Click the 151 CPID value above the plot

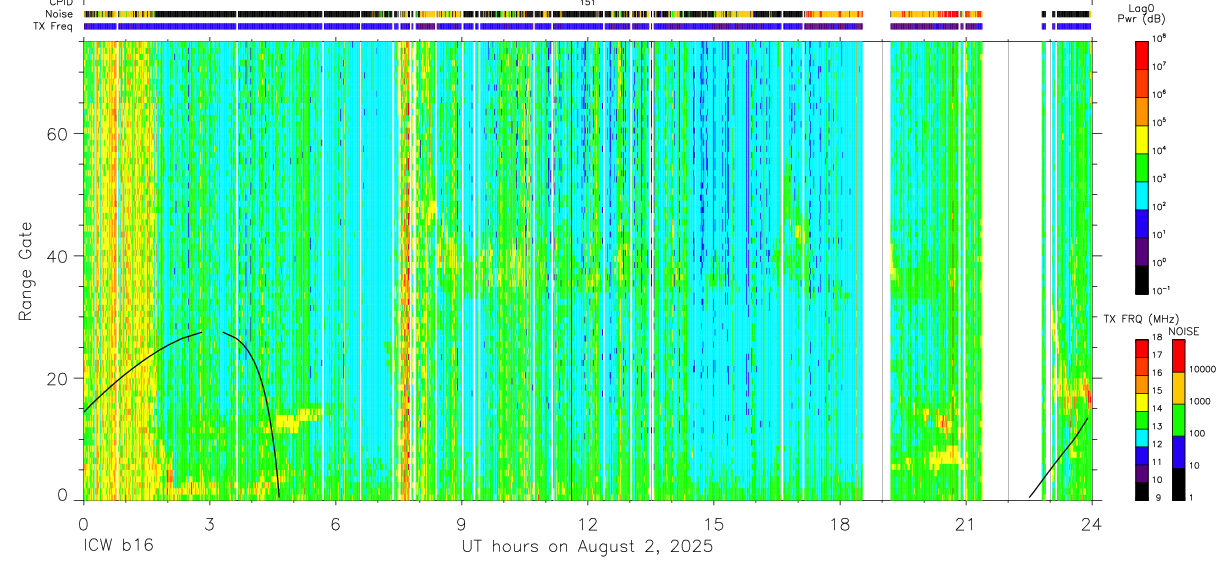pyautogui.click(x=587, y=3)
